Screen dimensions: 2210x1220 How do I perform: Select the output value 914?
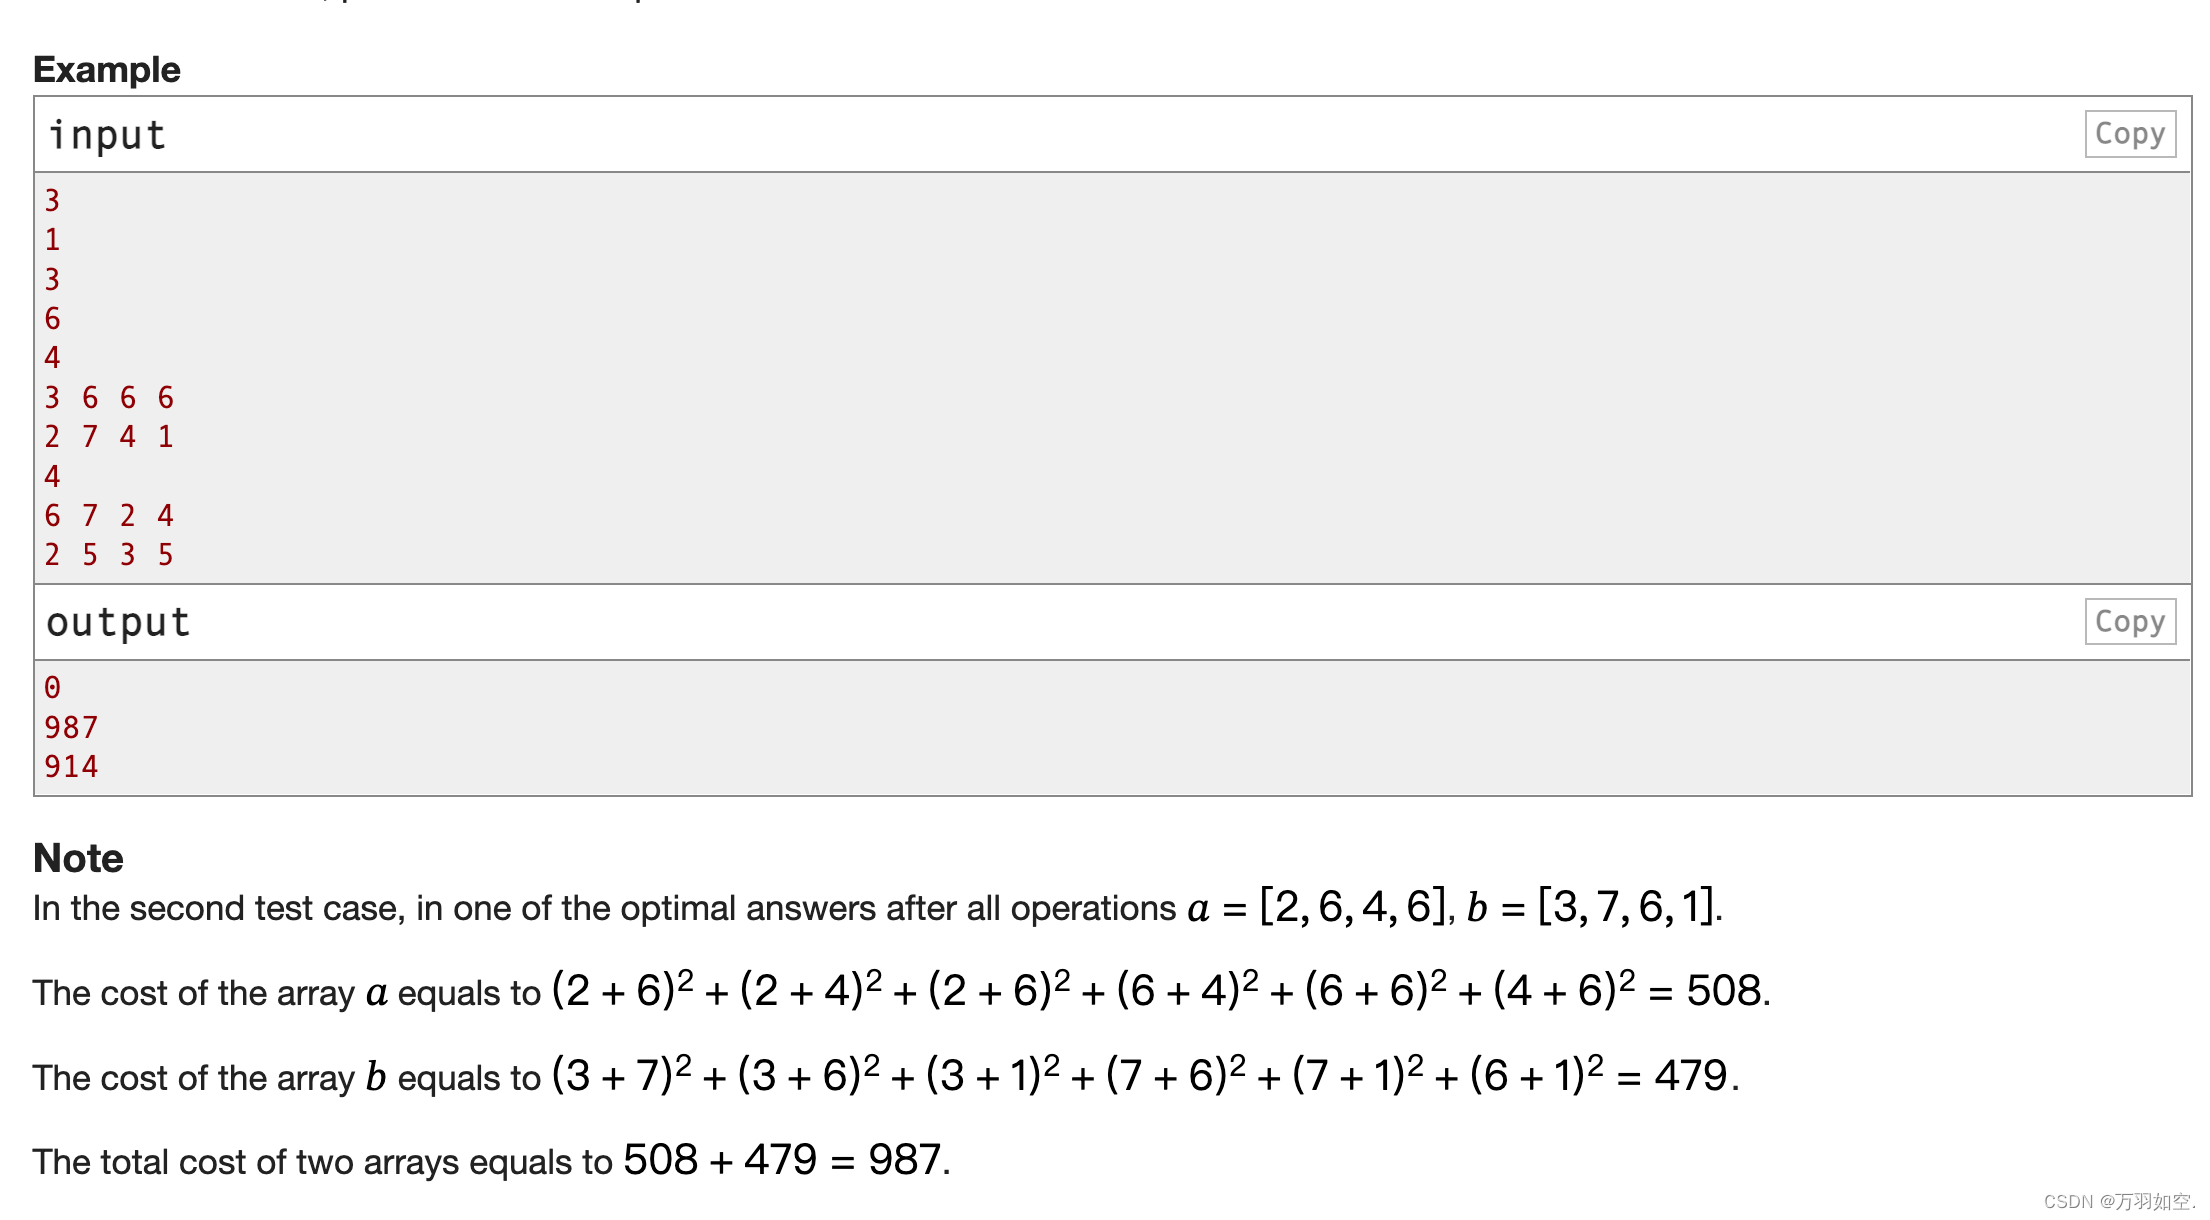point(72,766)
